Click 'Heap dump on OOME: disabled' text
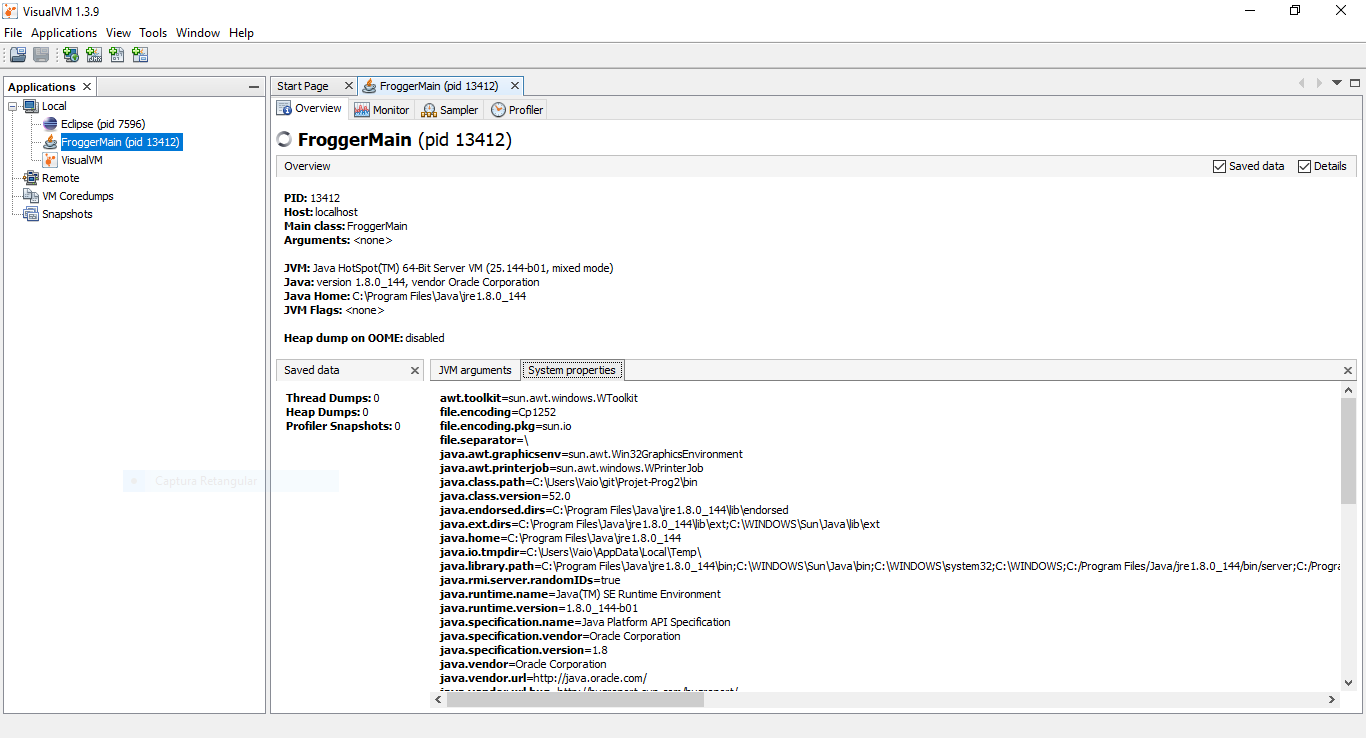Viewport: 1366px width, 738px height. tap(364, 338)
